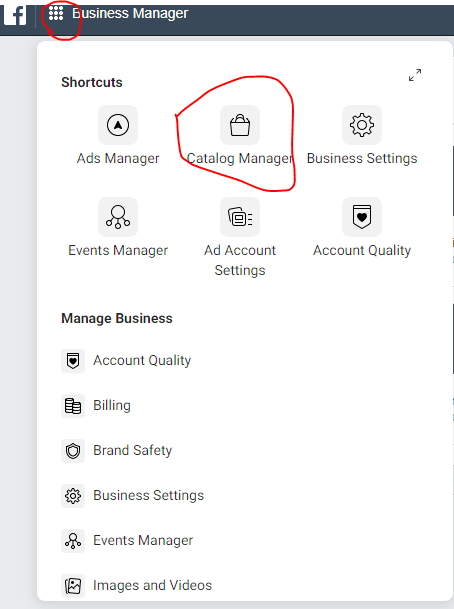Screen dimensions: 454x609
Task: Open Business Settings gear shortcut icon
Action: [x=362, y=125]
